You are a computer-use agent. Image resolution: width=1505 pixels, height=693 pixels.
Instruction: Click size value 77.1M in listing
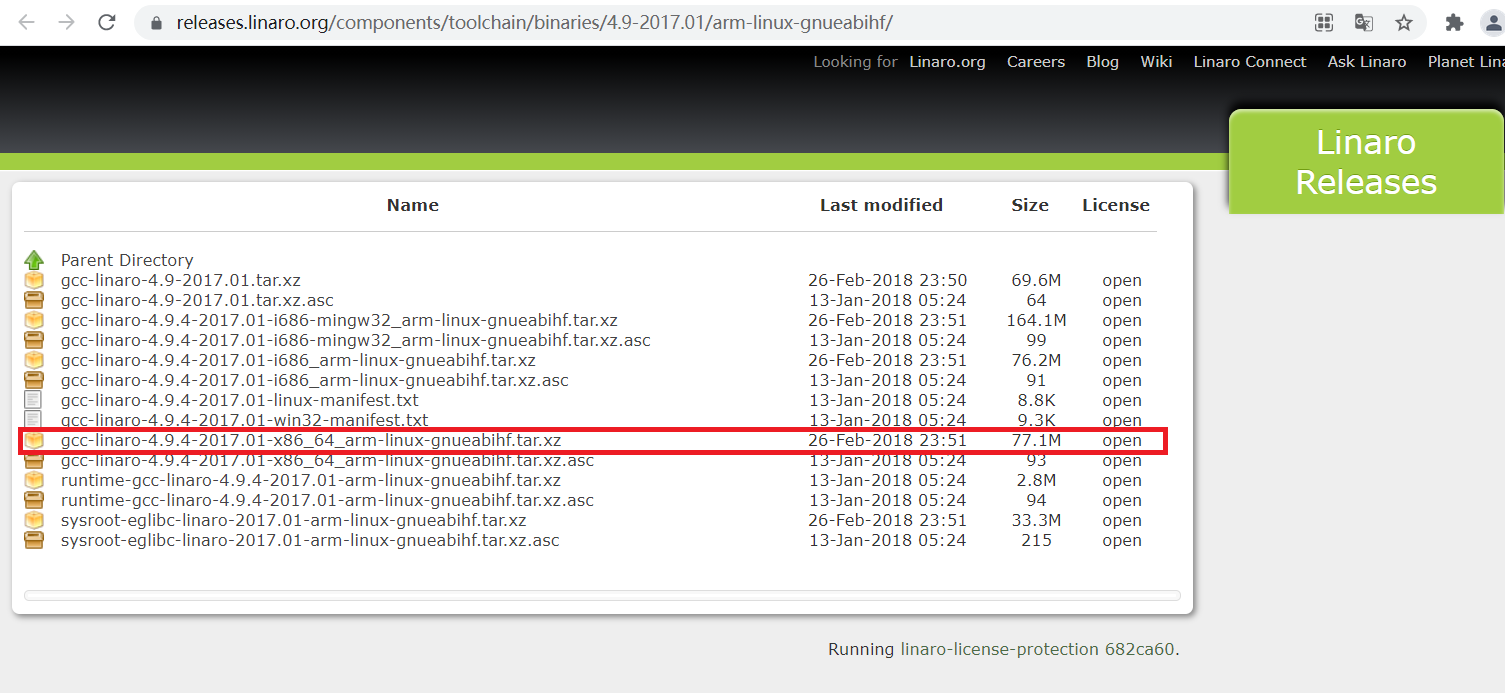point(1036,440)
